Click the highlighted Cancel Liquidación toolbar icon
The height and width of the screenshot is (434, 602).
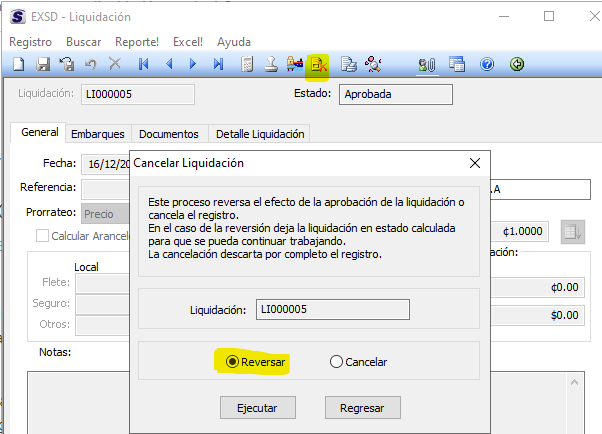(319, 65)
